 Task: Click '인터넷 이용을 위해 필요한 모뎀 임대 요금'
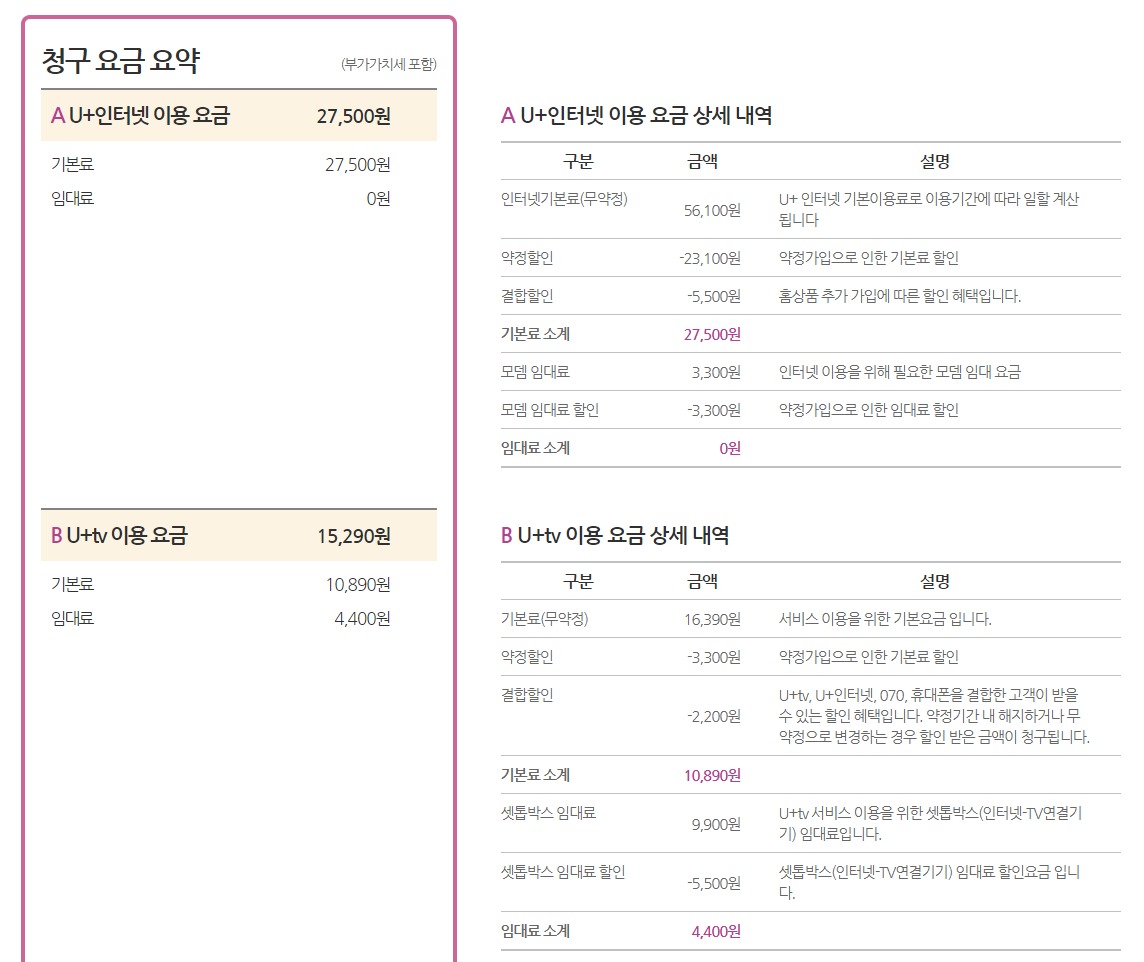900,371
